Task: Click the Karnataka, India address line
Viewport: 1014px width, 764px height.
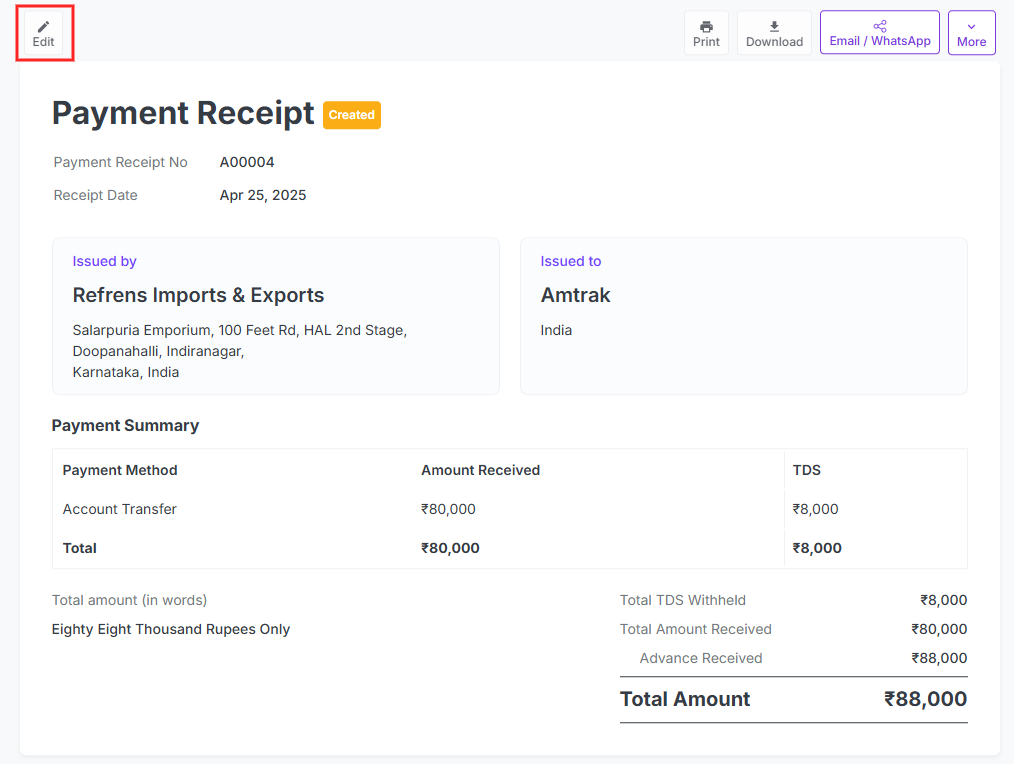Action: tap(125, 373)
